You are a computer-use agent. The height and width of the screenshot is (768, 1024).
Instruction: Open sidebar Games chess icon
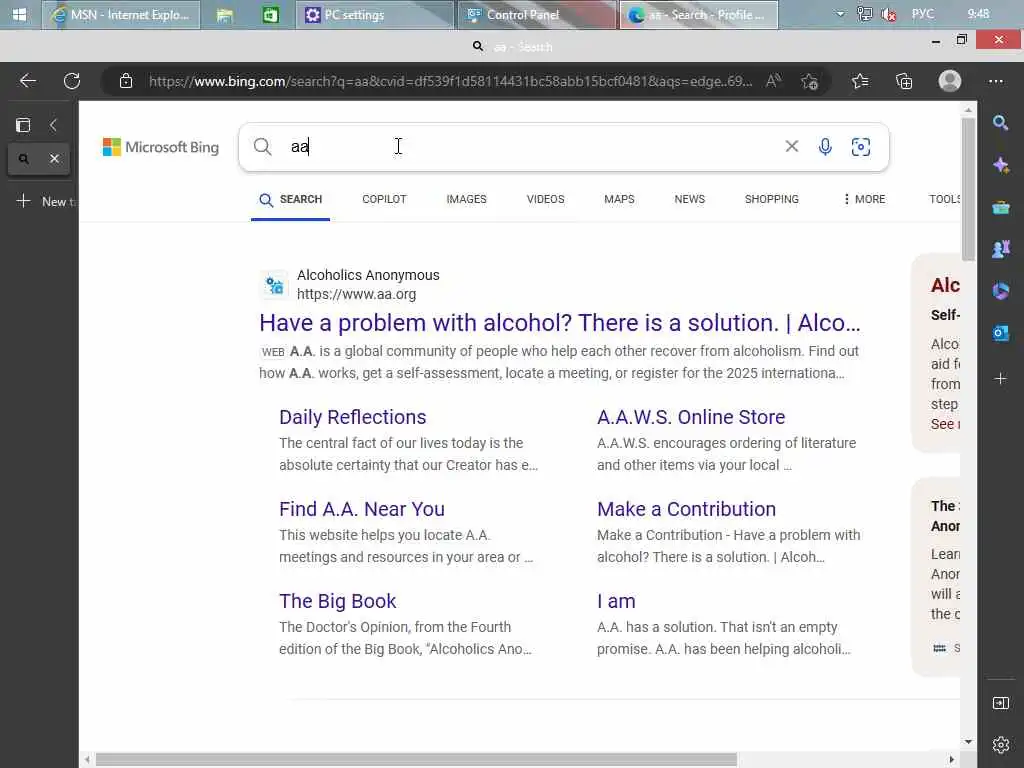point(1000,249)
